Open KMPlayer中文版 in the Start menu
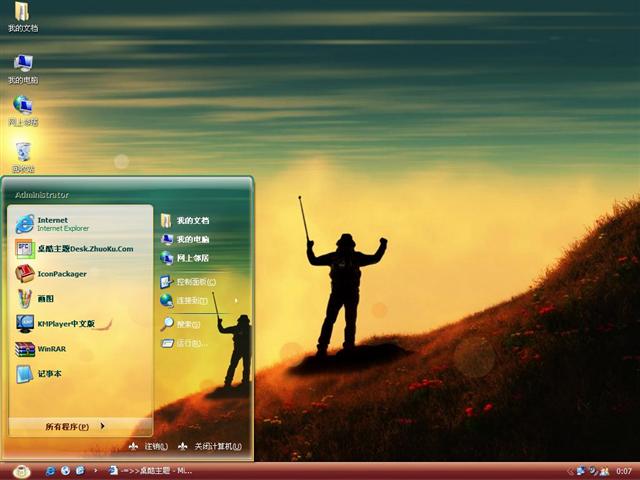Image resolution: width=640 pixels, height=480 pixels. click(x=65, y=324)
